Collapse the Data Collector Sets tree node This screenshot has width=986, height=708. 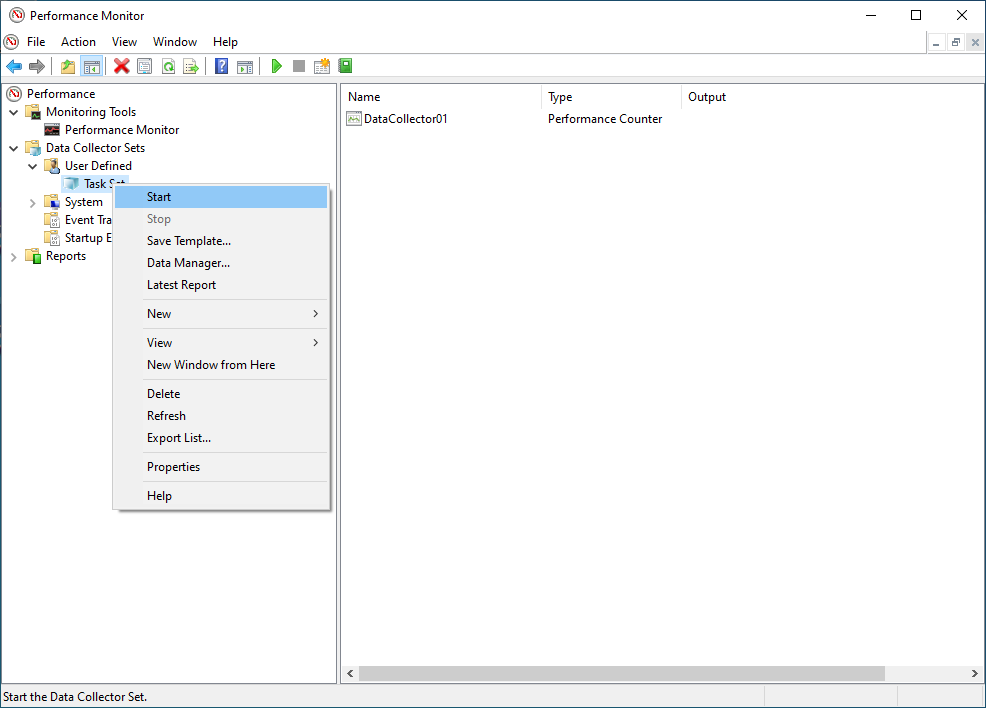tap(14, 147)
